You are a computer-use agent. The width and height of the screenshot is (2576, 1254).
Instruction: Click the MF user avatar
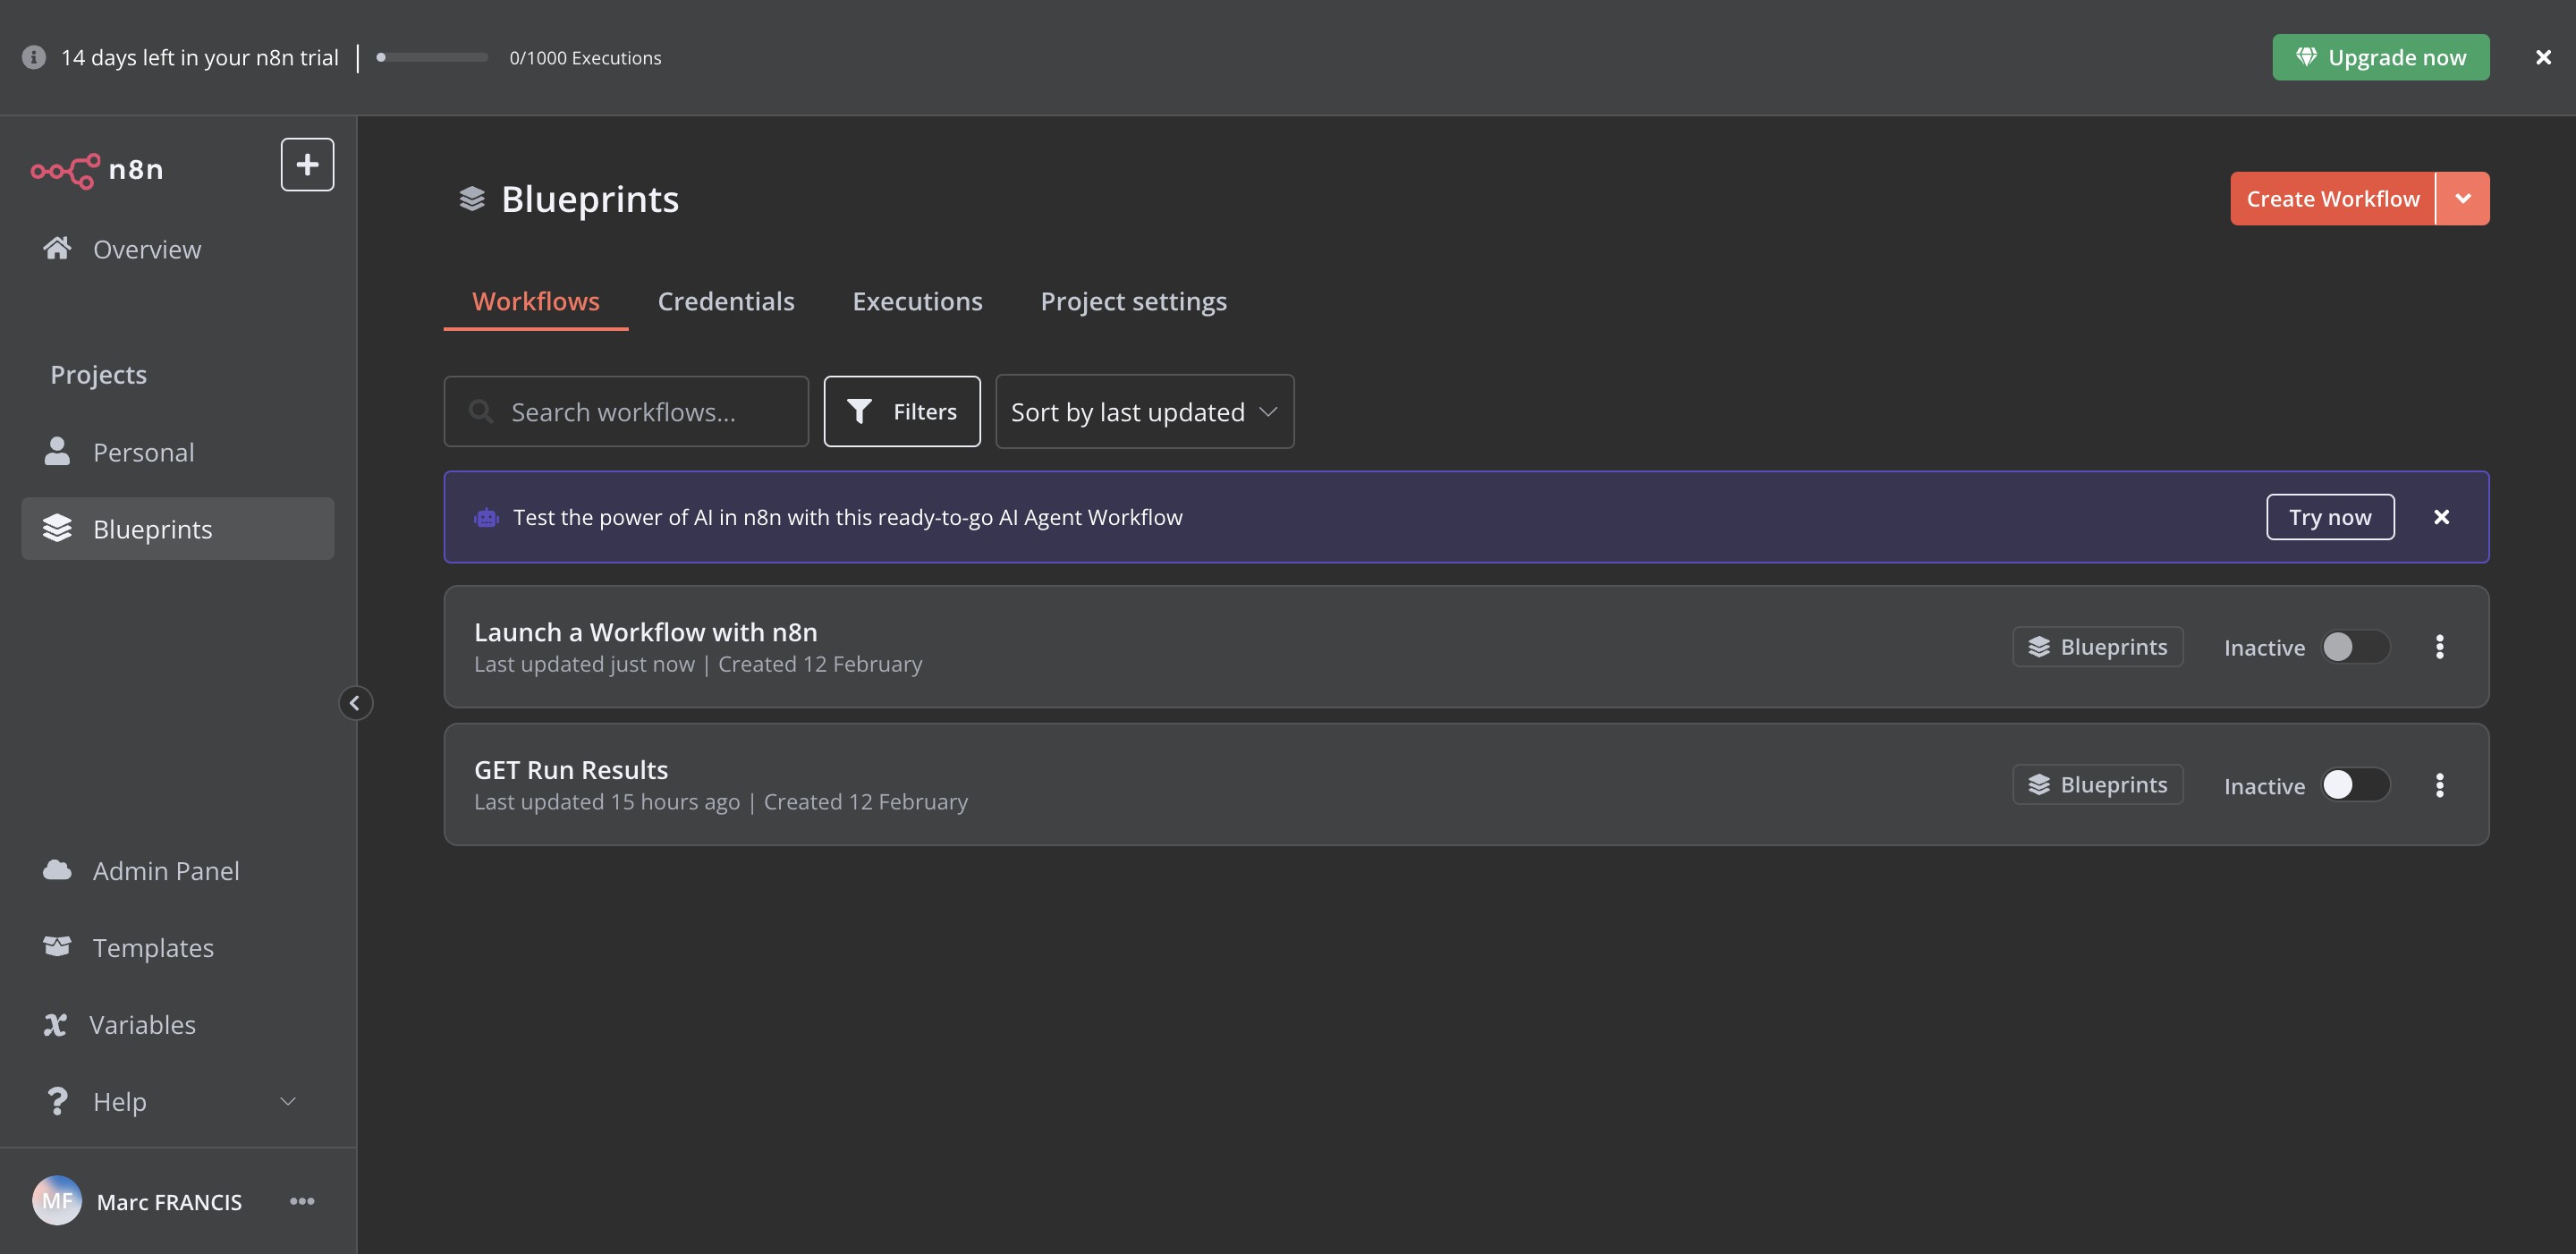point(57,1200)
